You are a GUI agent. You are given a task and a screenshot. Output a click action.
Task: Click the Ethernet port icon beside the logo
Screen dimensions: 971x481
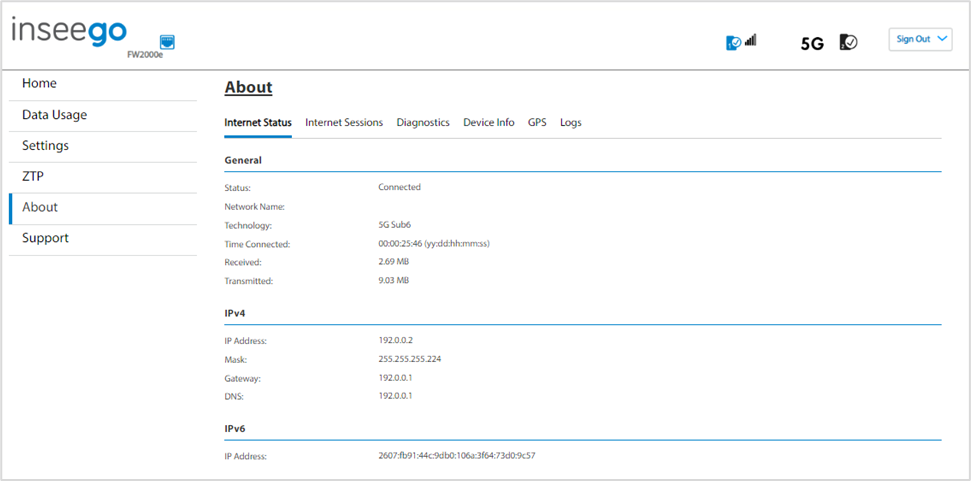tap(167, 41)
